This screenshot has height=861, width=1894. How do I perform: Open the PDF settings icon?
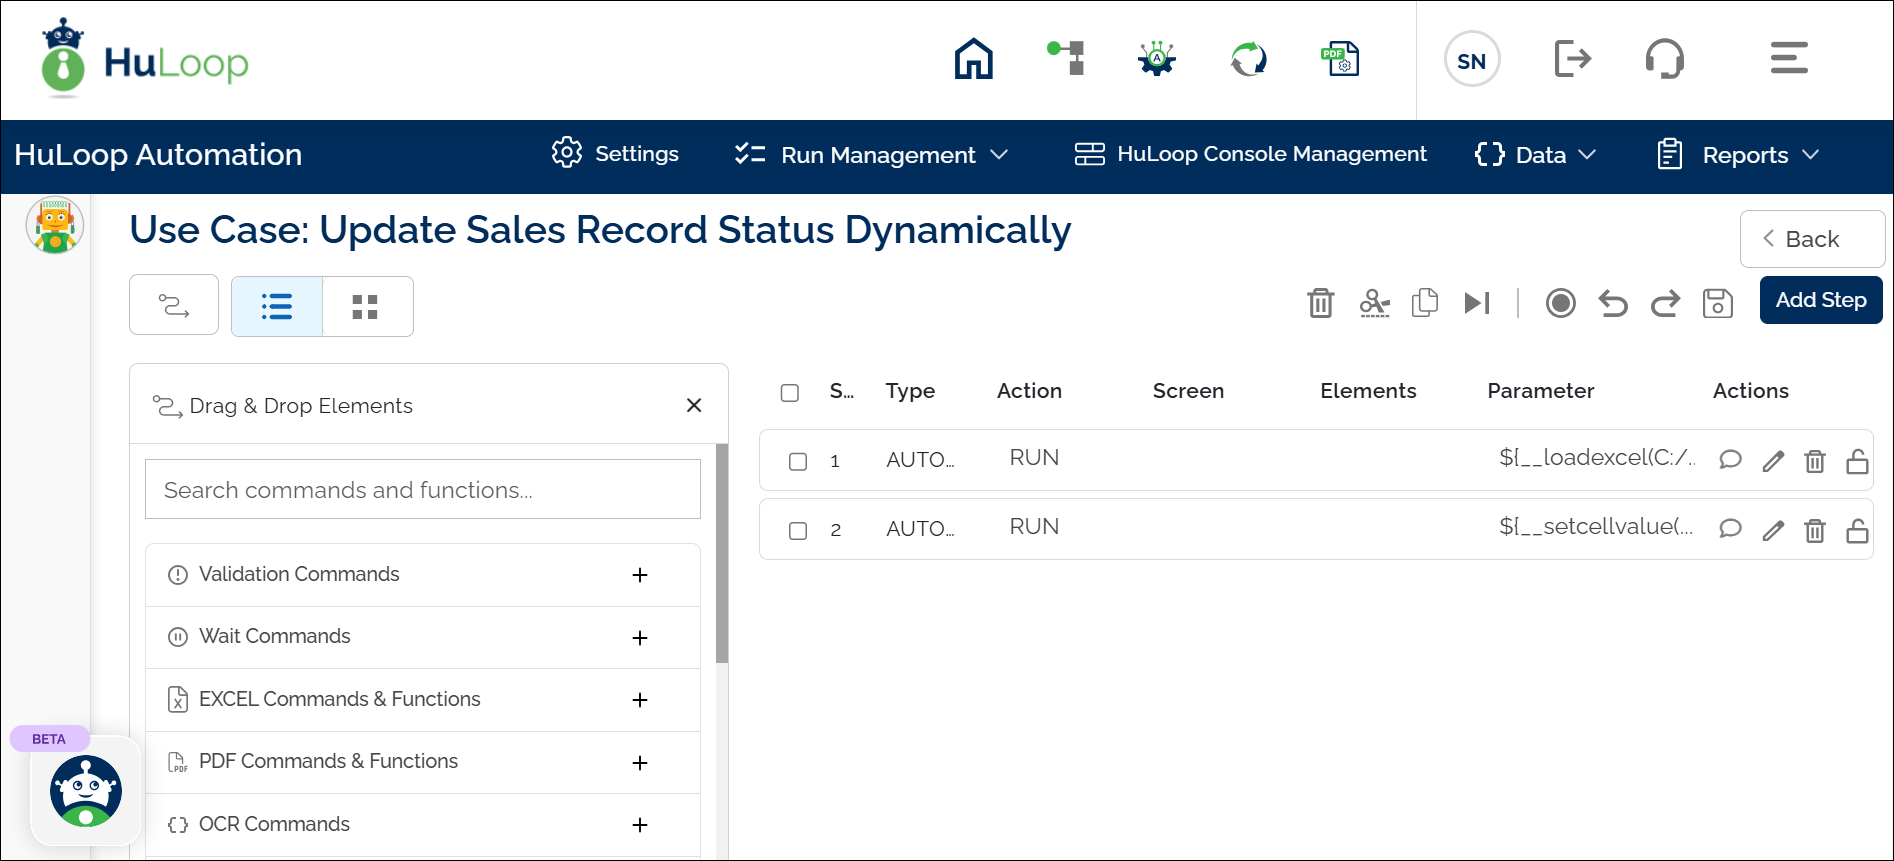[x=1340, y=59]
